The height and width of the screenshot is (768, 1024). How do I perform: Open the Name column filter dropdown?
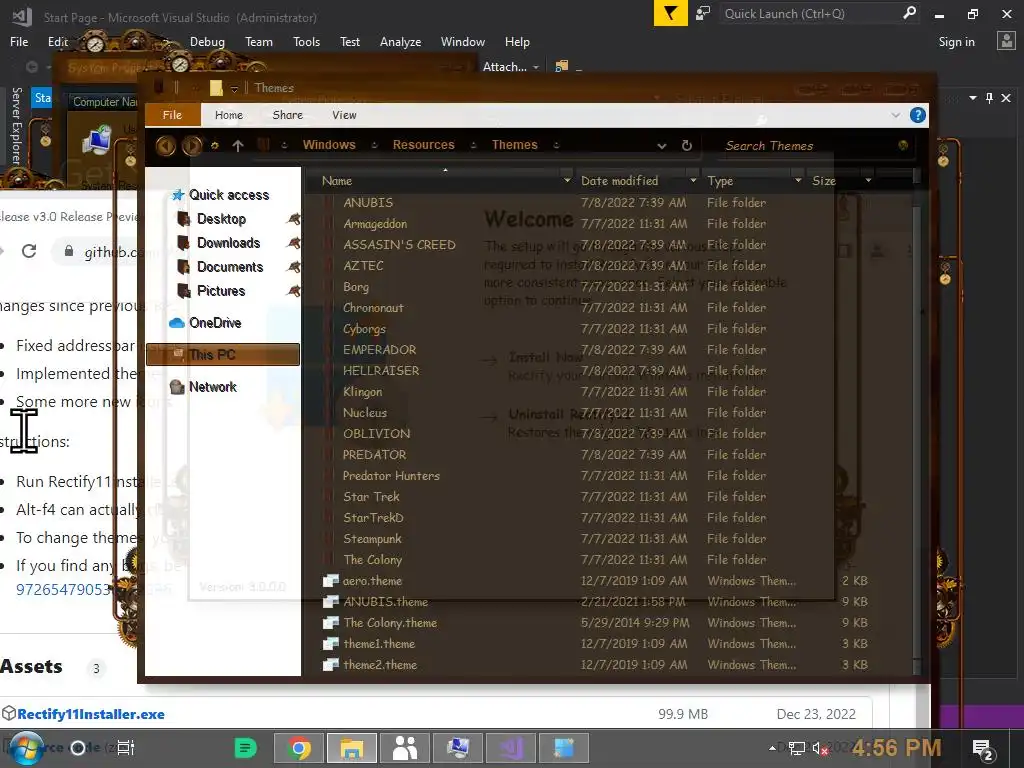coord(567,180)
